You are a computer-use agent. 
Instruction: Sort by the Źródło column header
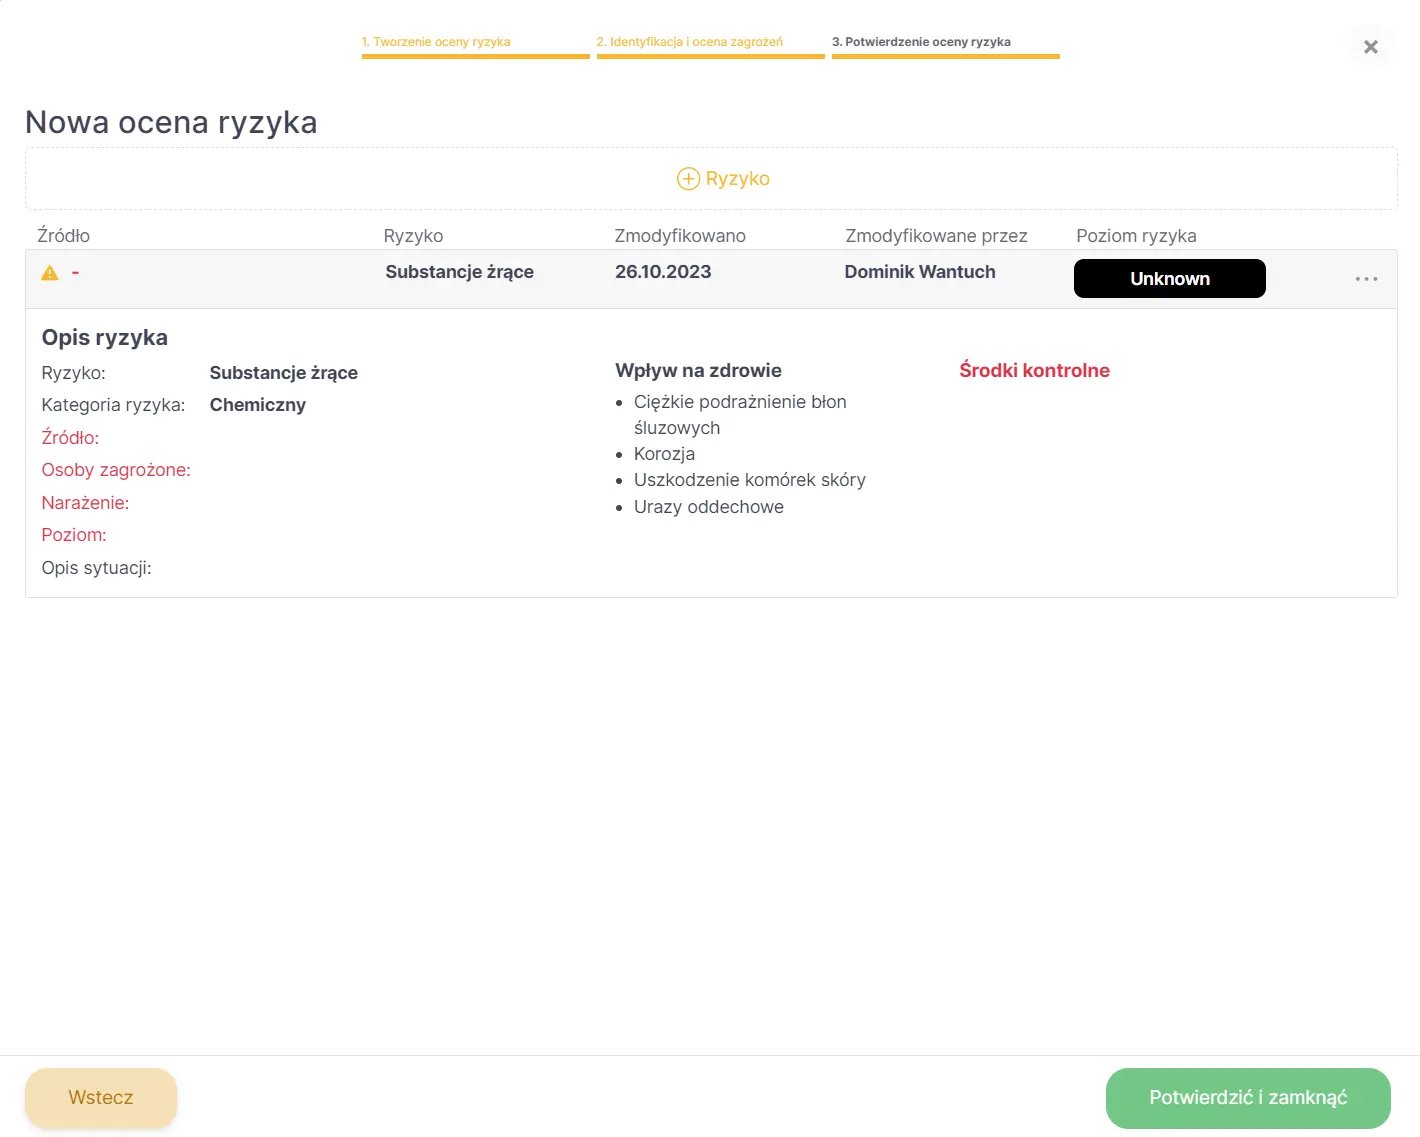64,236
